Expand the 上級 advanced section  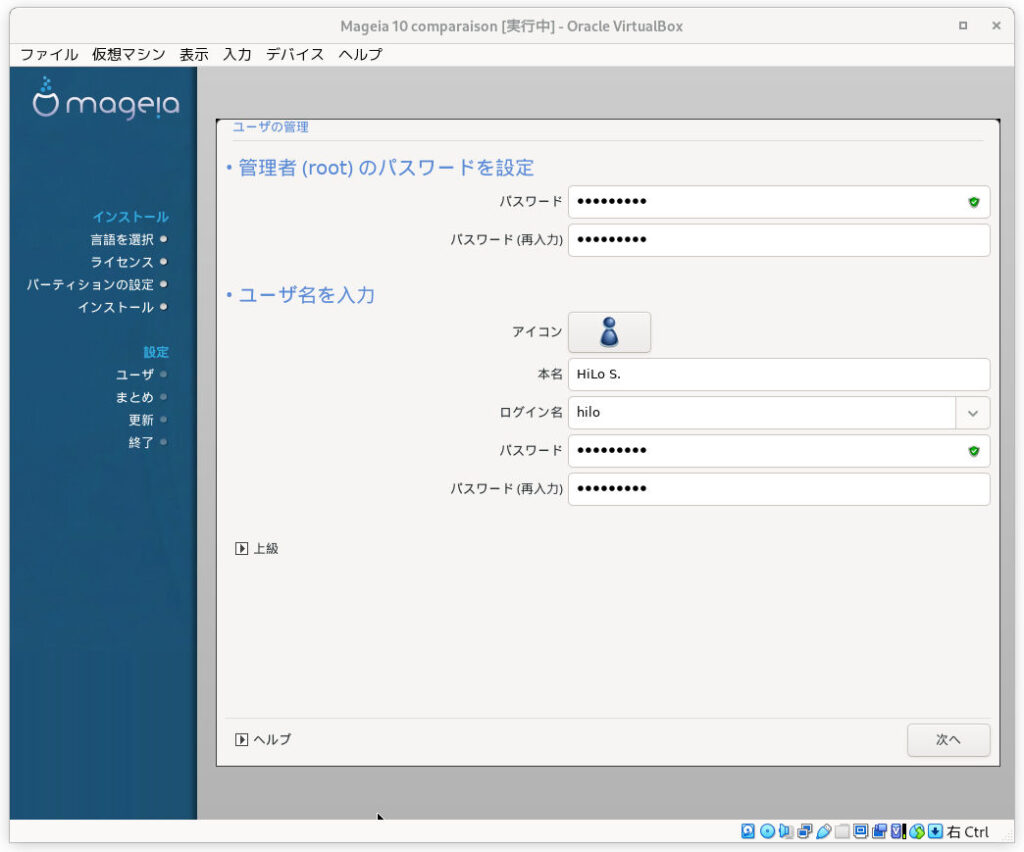(257, 548)
